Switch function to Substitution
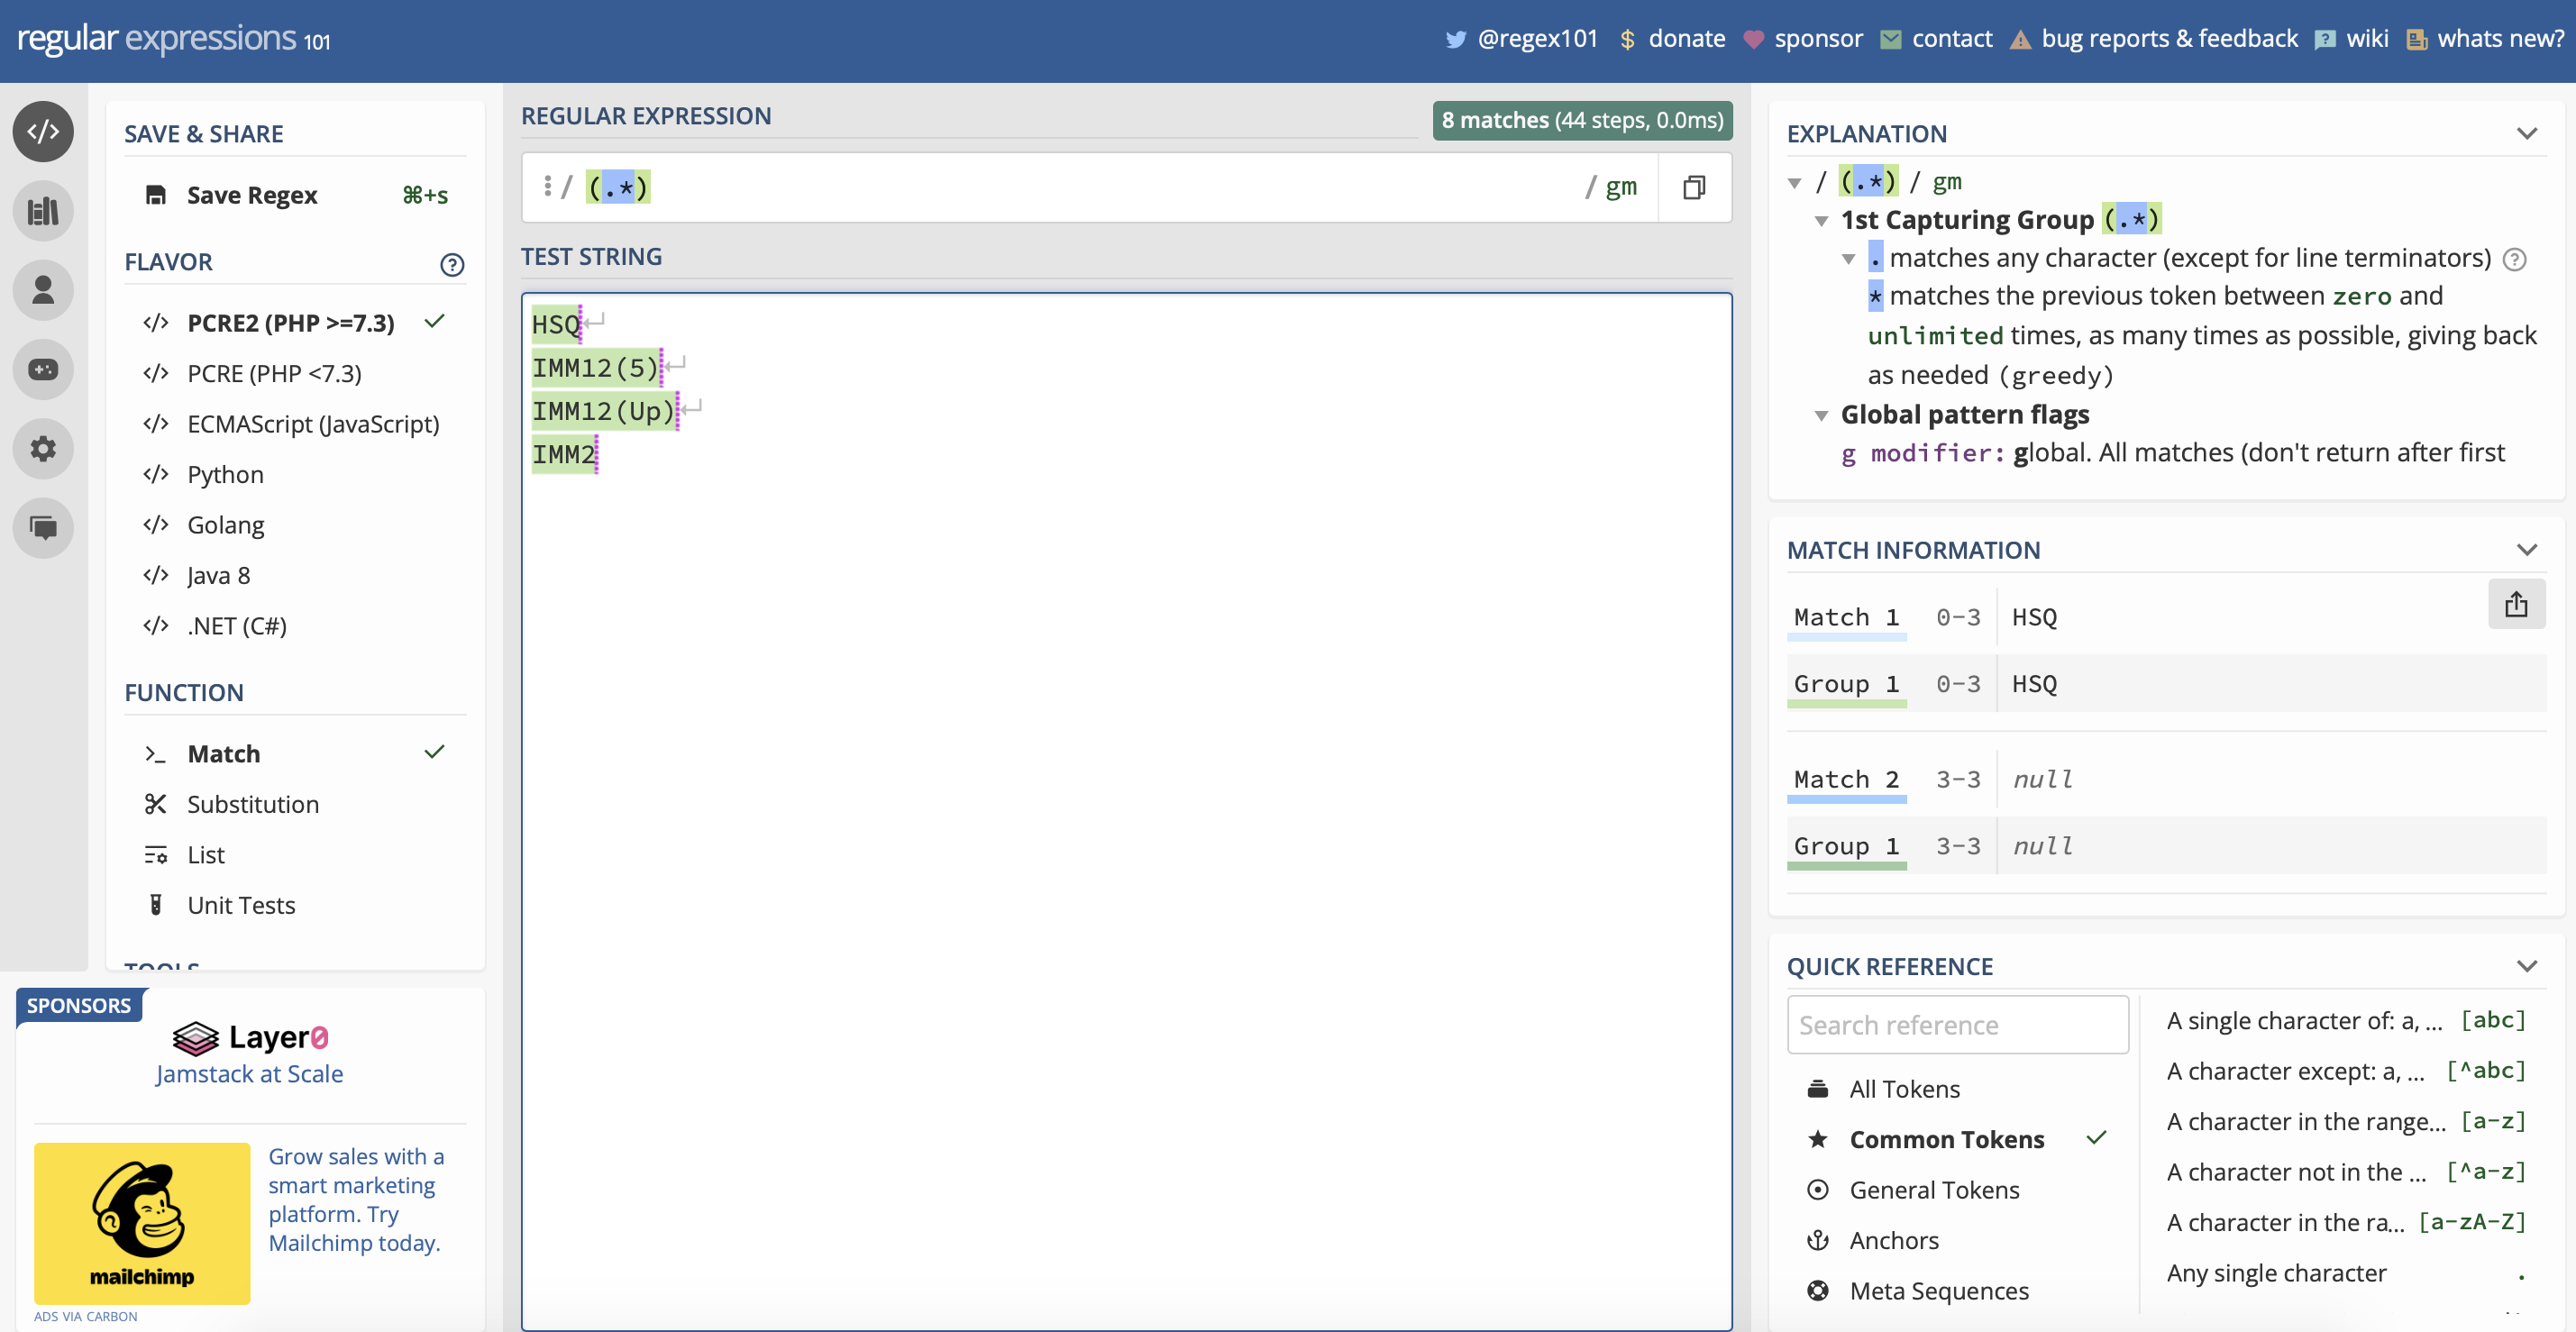The image size is (2576, 1332). tap(252, 804)
